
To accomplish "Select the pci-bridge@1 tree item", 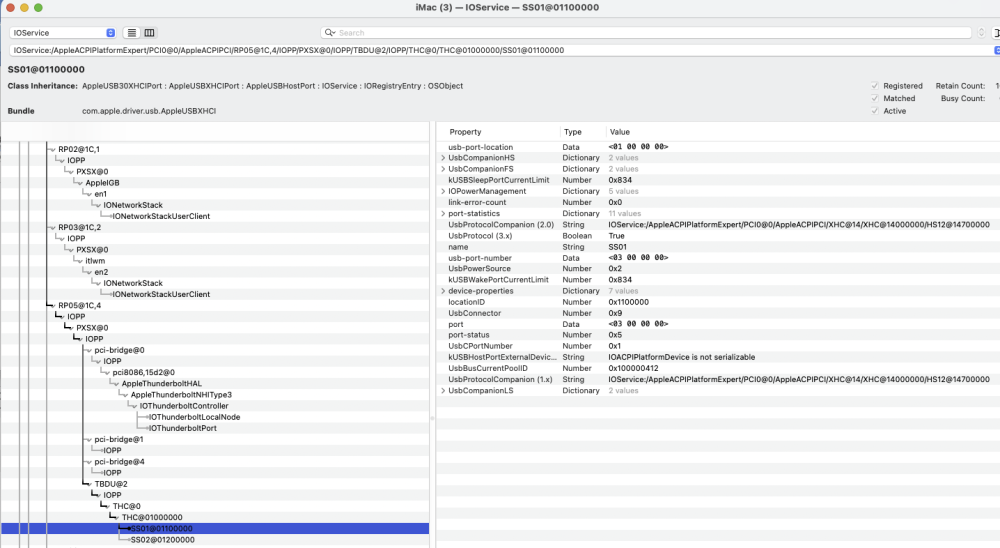I will pyautogui.click(x=119, y=440).
